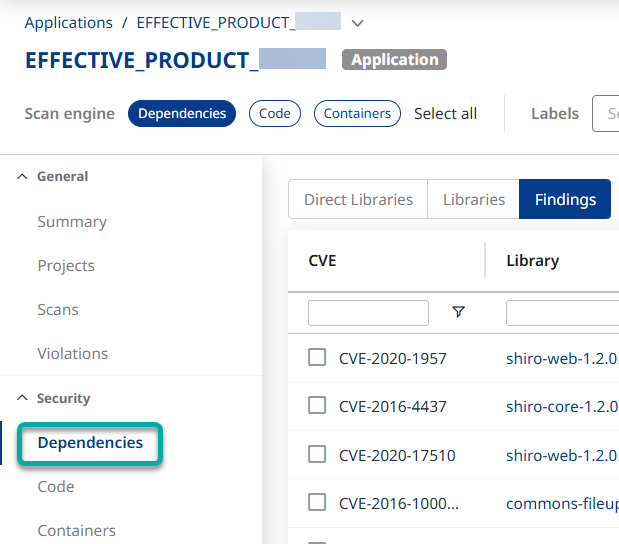Click the CVE column filter funnel icon
The image size is (619, 544).
[458, 312]
